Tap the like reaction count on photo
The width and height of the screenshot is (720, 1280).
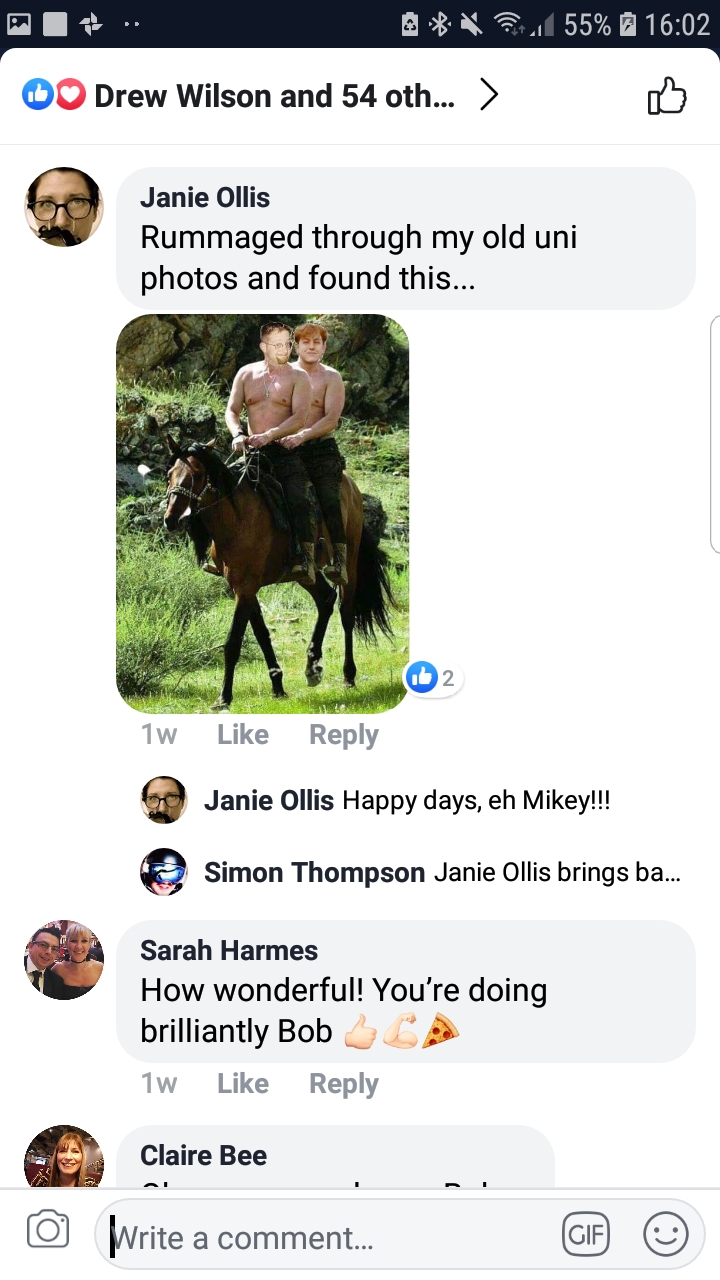(433, 678)
